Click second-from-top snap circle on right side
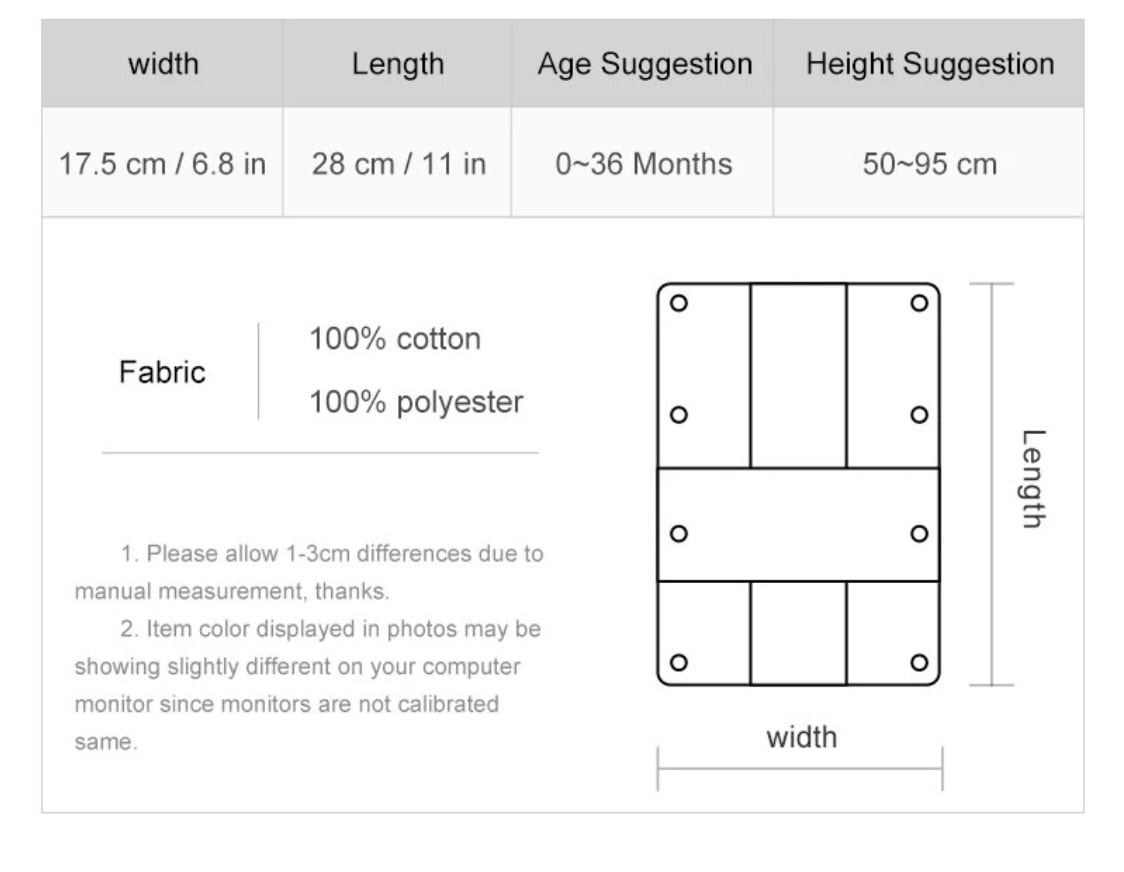This screenshot has width=1124, height=872. pyautogui.click(x=919, y=415)
